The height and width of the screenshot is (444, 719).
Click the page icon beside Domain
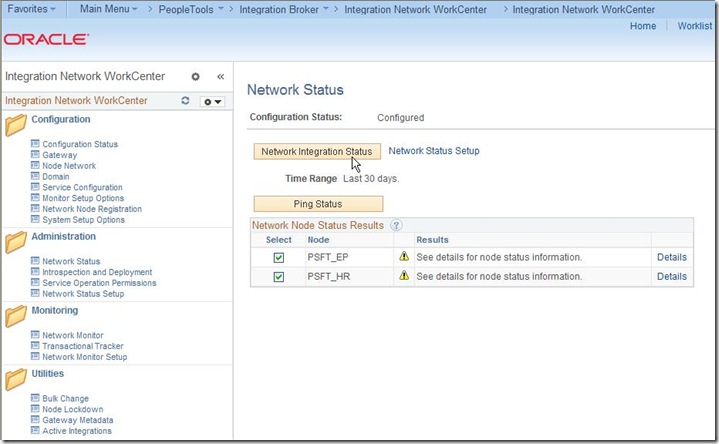(x=35, y=176)
